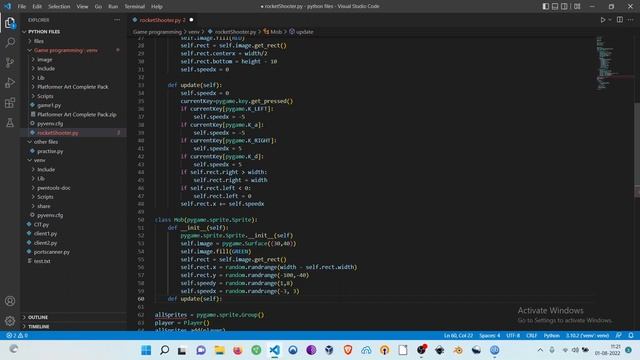Open Windows taskbar search

(164, 350)
